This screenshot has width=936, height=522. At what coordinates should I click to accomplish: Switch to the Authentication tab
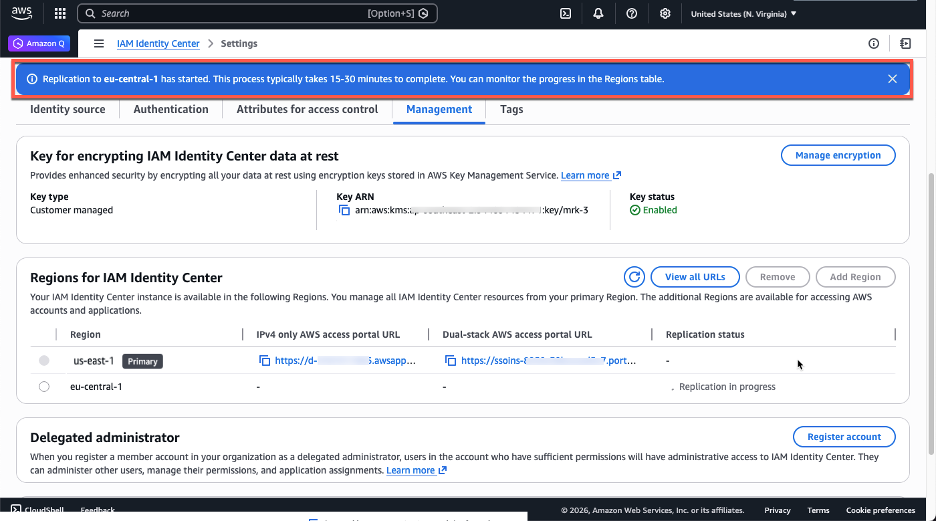click(x=171, y=110)
